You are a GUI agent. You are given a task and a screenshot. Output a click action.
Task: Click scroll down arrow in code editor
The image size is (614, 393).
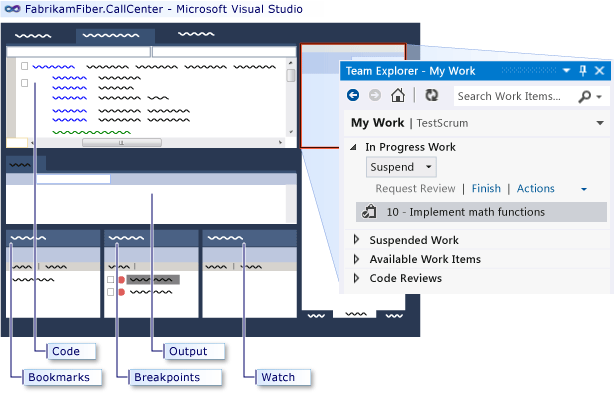tap(291, 132)
